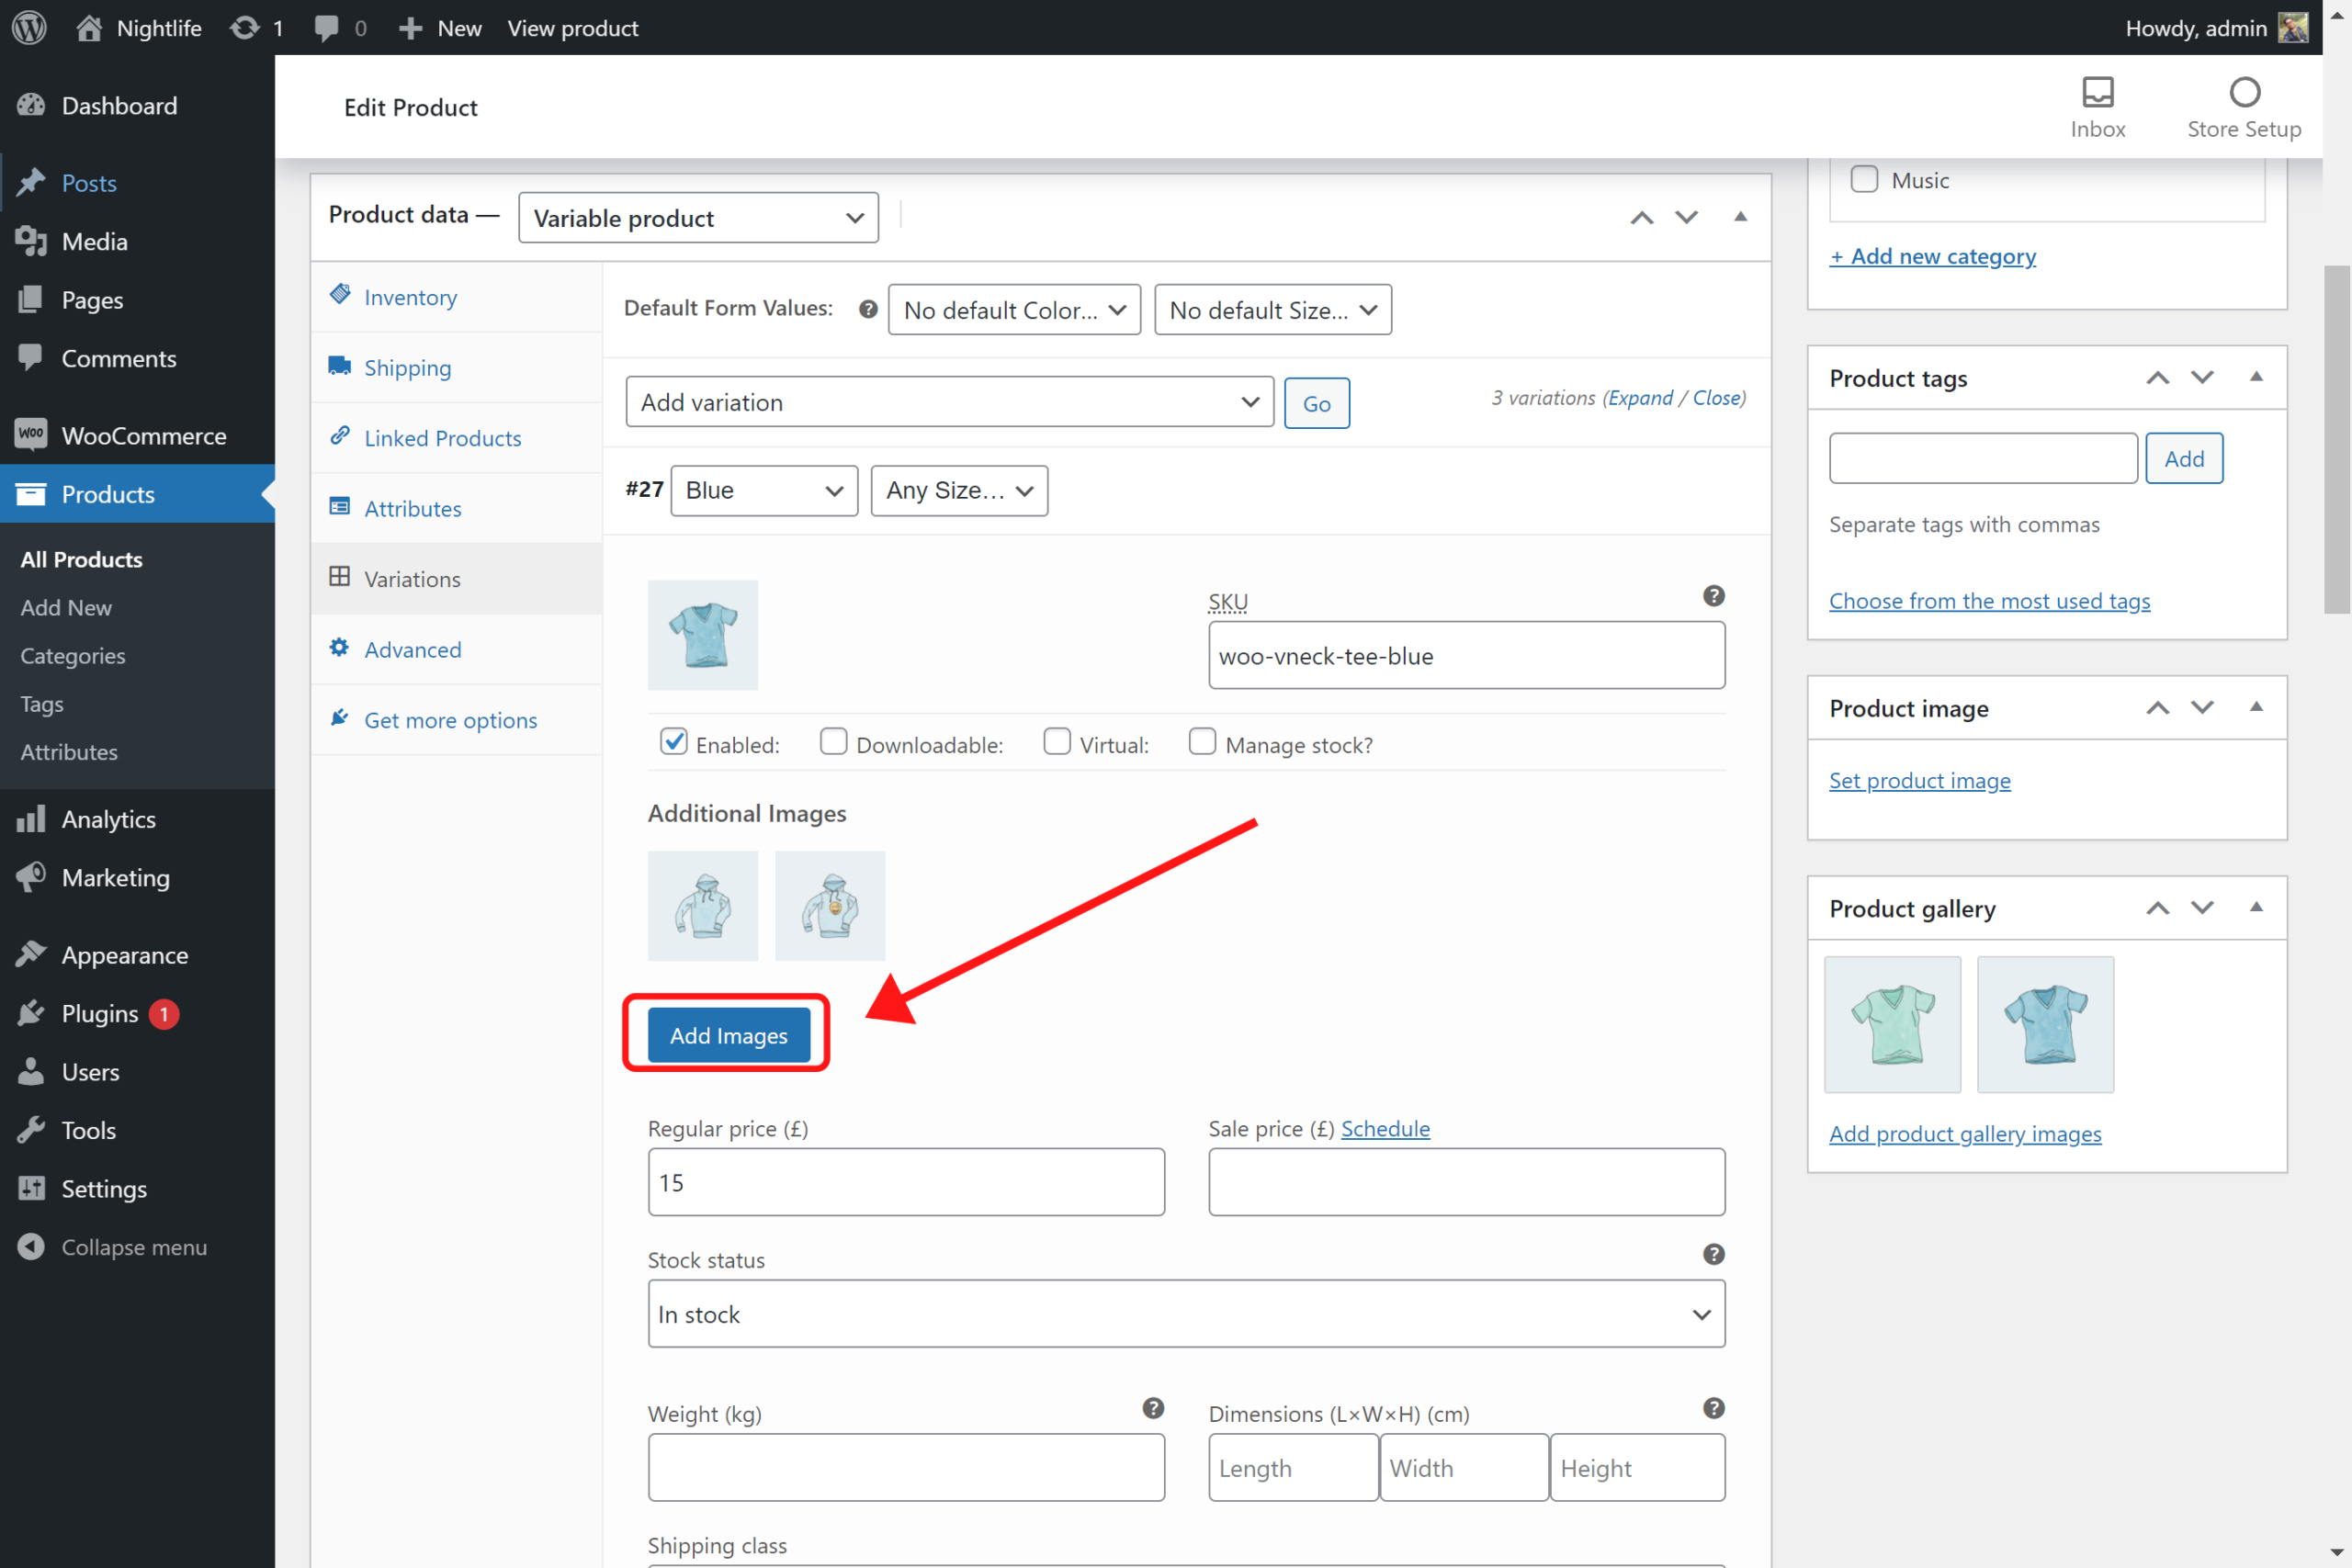
Task: Open the Inbox panel icon
Action: (2097, 93)
